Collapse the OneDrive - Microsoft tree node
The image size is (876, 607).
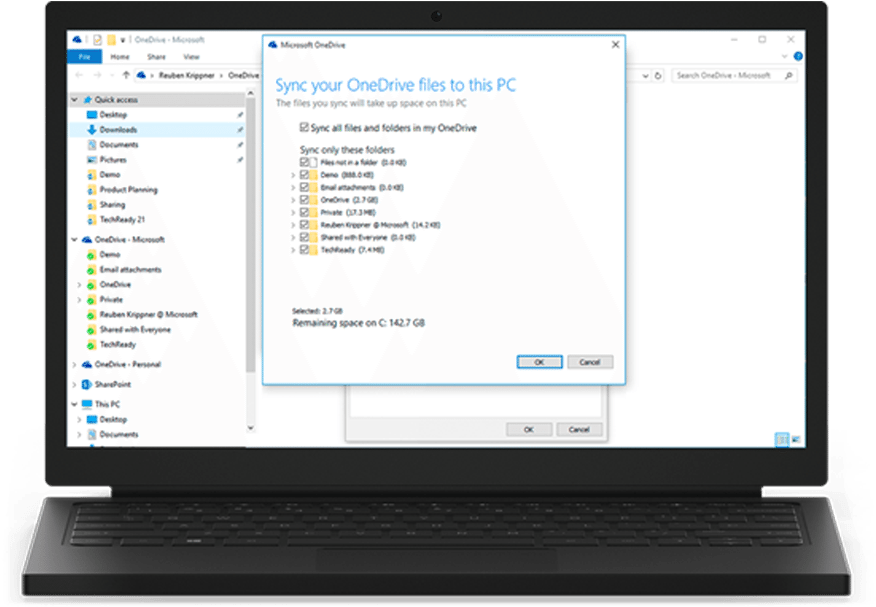pos(74,240)
